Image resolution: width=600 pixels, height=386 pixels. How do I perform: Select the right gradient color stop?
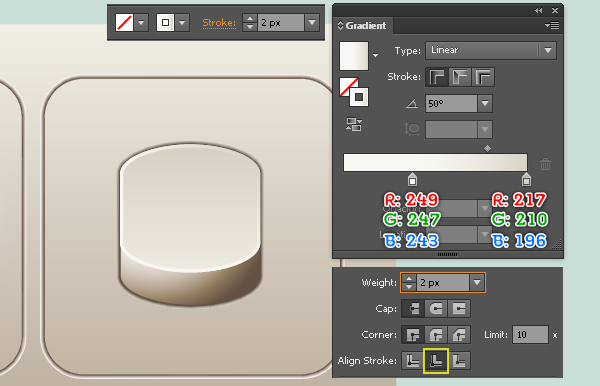tap(526, 179)
